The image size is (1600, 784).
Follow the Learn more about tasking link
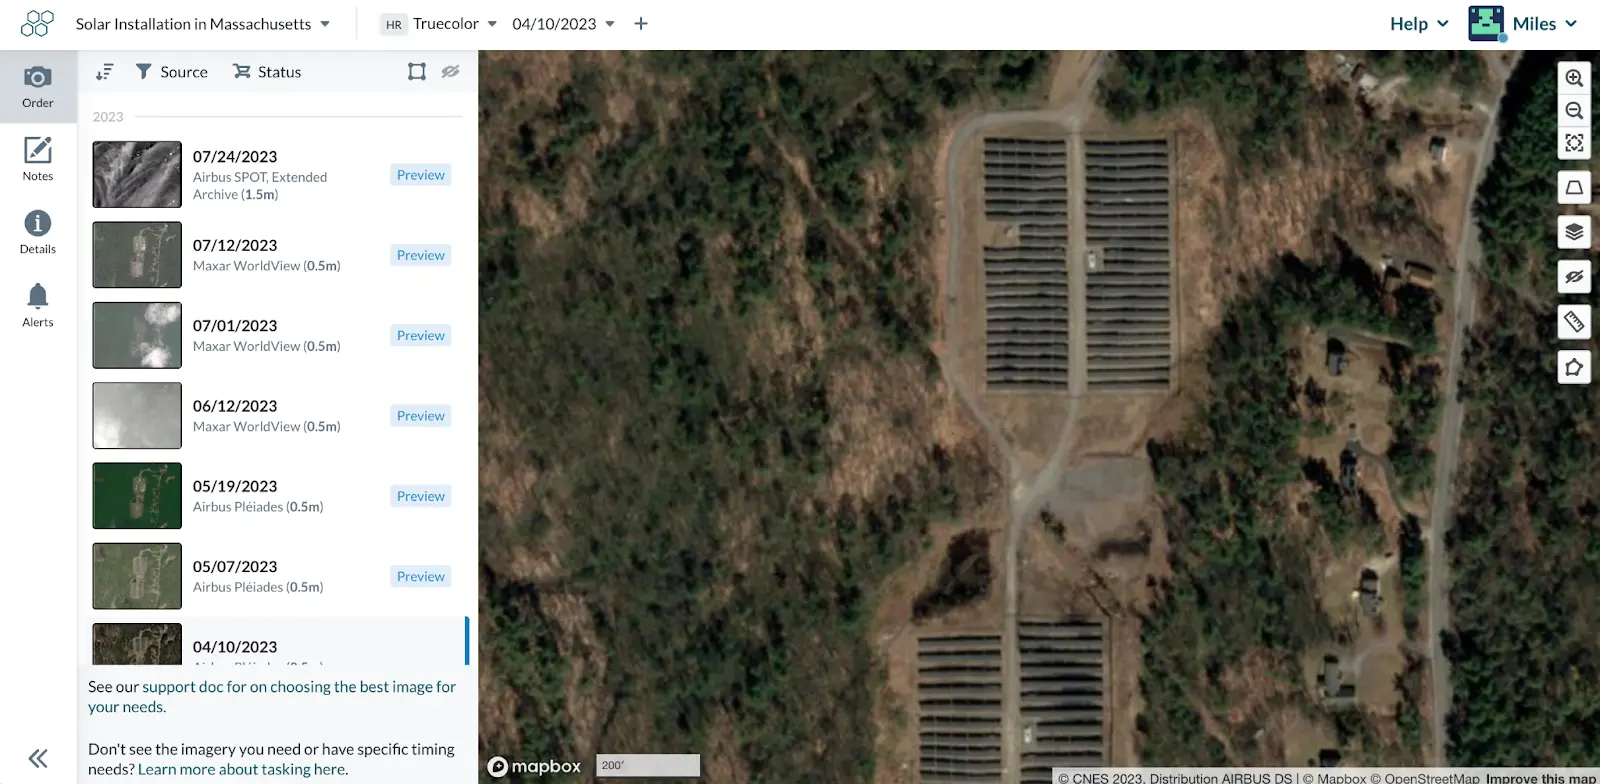243,769
